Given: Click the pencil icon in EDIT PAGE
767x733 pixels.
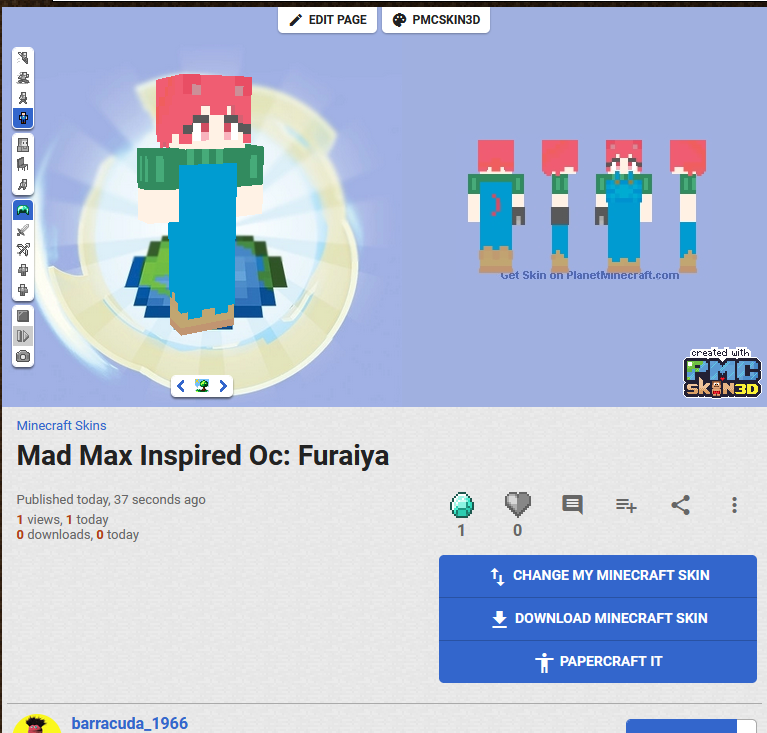Looking at the screenshot, I should click(x=296, y=20).
